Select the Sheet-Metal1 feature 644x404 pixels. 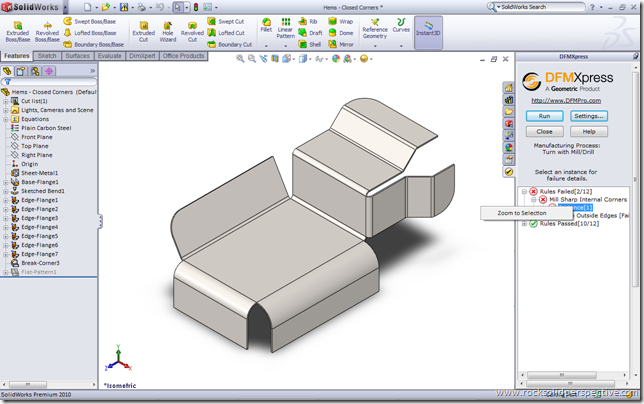coord(34,173)
